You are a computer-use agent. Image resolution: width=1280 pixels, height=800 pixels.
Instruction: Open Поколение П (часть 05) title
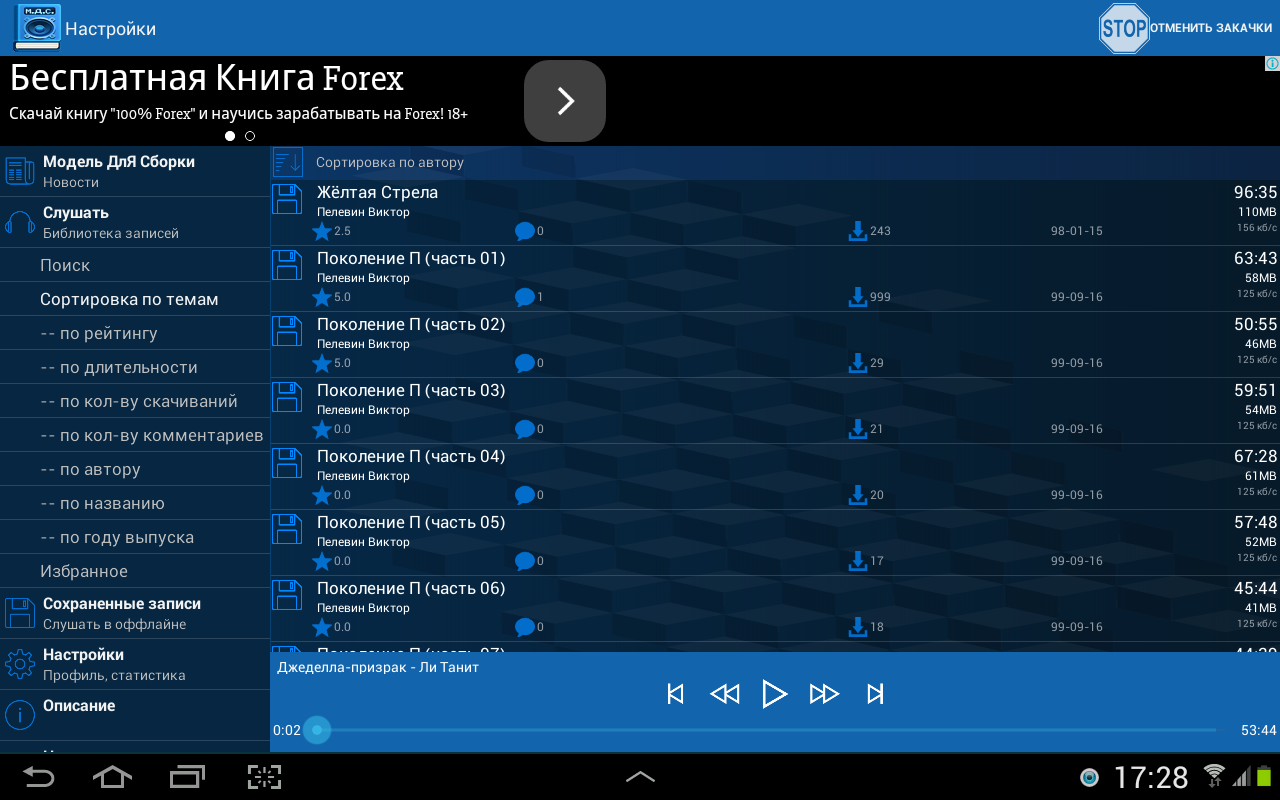tap(411, 522)
